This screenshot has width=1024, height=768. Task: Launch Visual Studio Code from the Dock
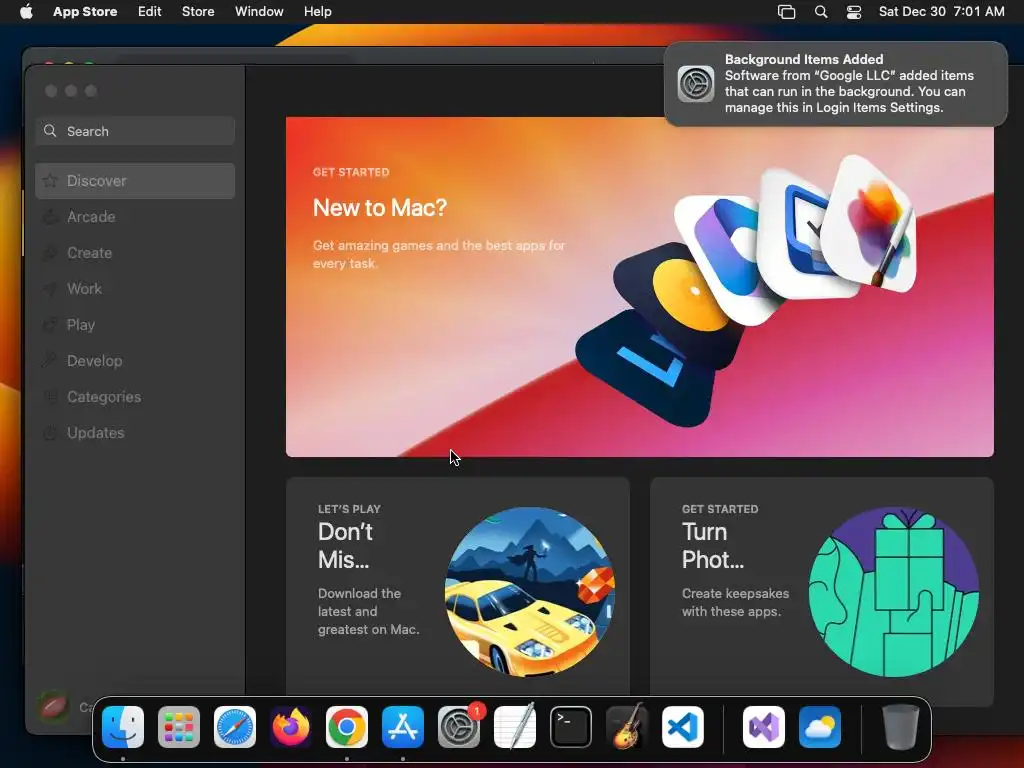click(683, 727)
